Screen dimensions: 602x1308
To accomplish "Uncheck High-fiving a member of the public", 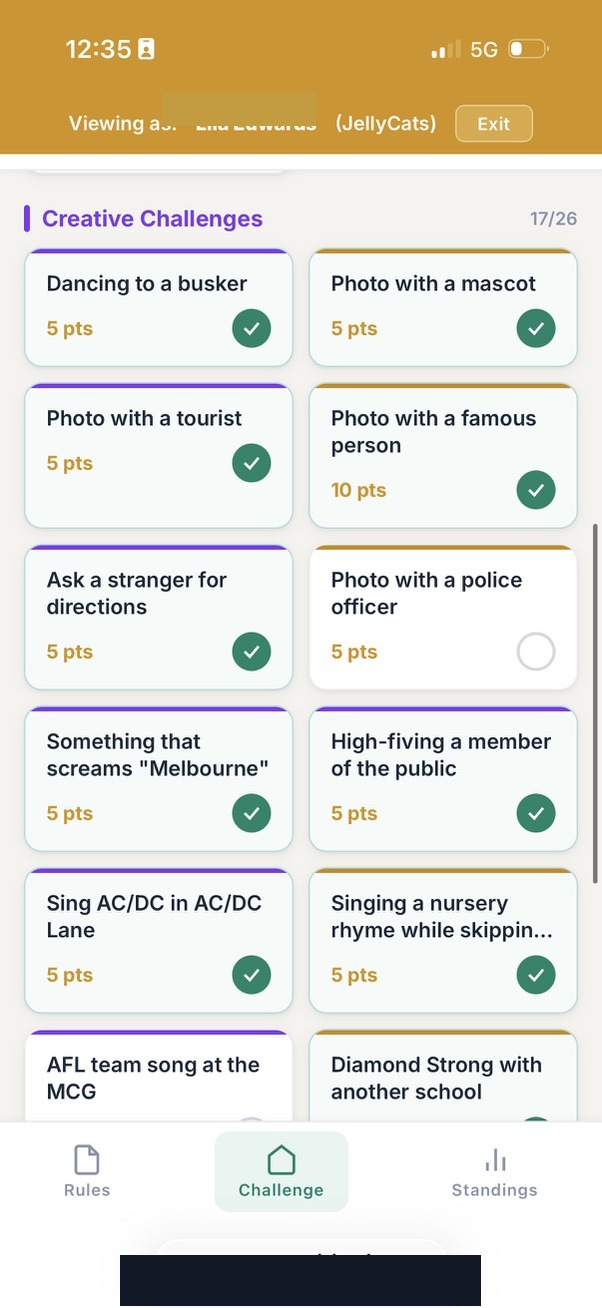I will [x=536, y=813].
